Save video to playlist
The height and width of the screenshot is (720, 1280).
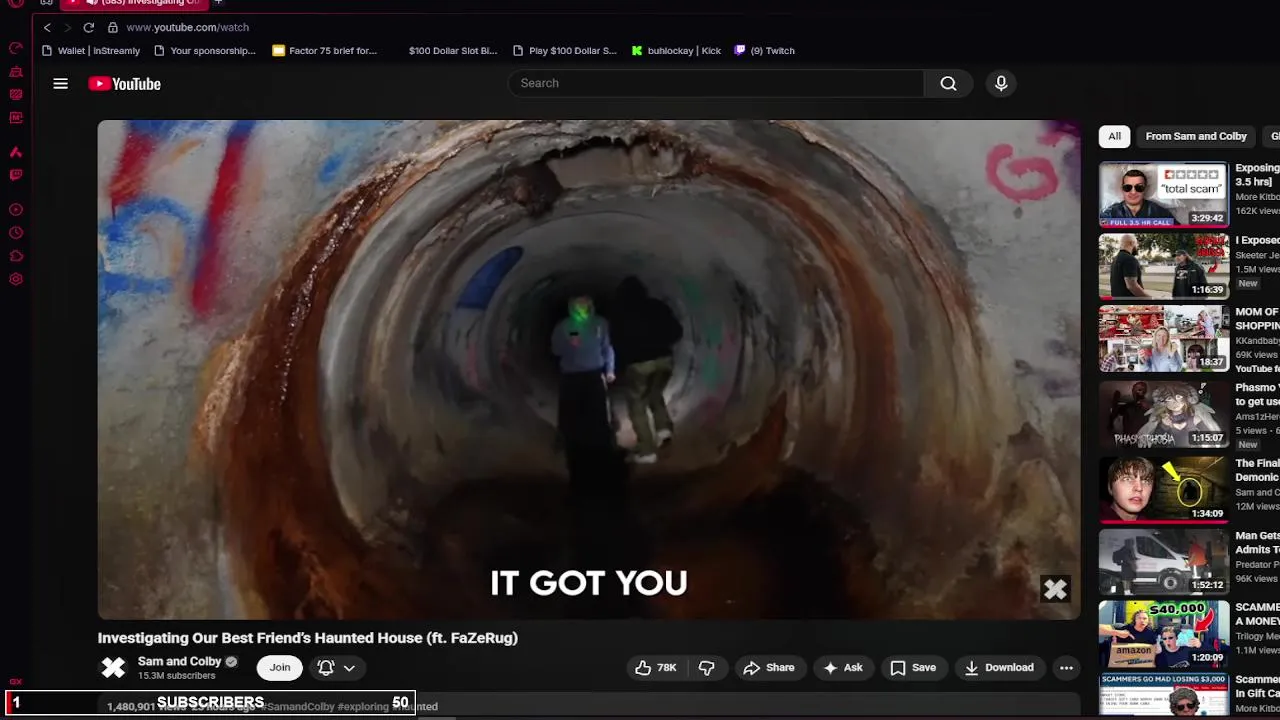(x=913, y=668)
